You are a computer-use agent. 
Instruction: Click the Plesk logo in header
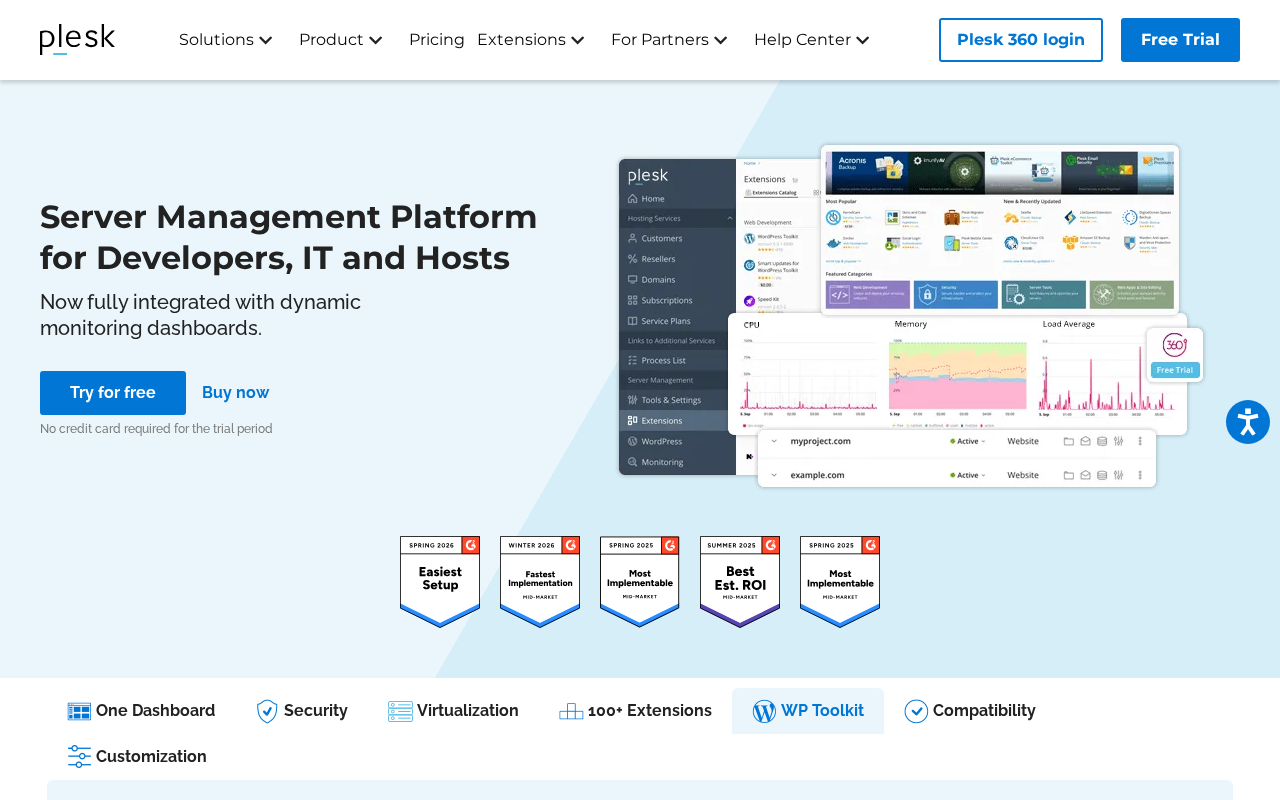pos(77,39)
